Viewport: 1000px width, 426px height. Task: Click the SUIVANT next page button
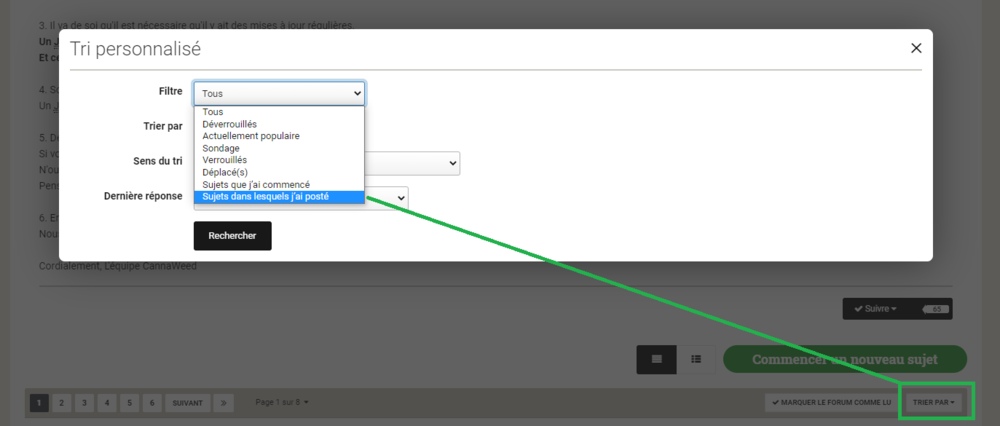pos(188,403)
